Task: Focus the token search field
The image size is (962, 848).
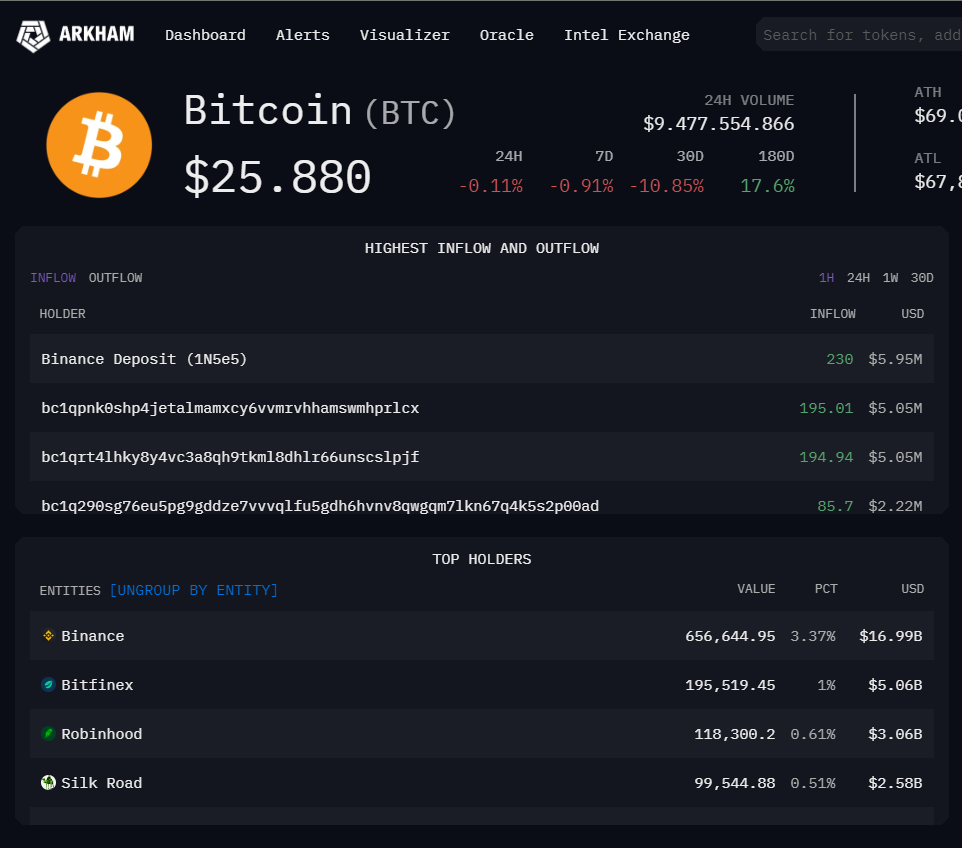Action: [x=859, y=35]
